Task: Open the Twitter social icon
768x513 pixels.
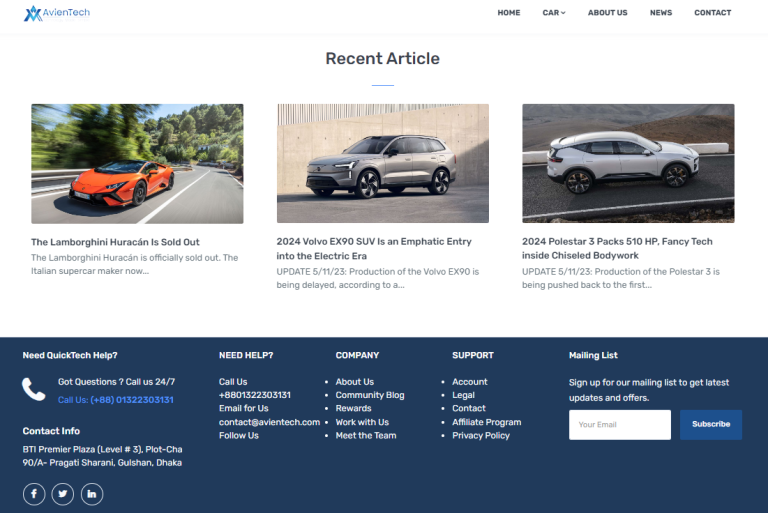Action: pyautogui.click(x=63, y=494)
